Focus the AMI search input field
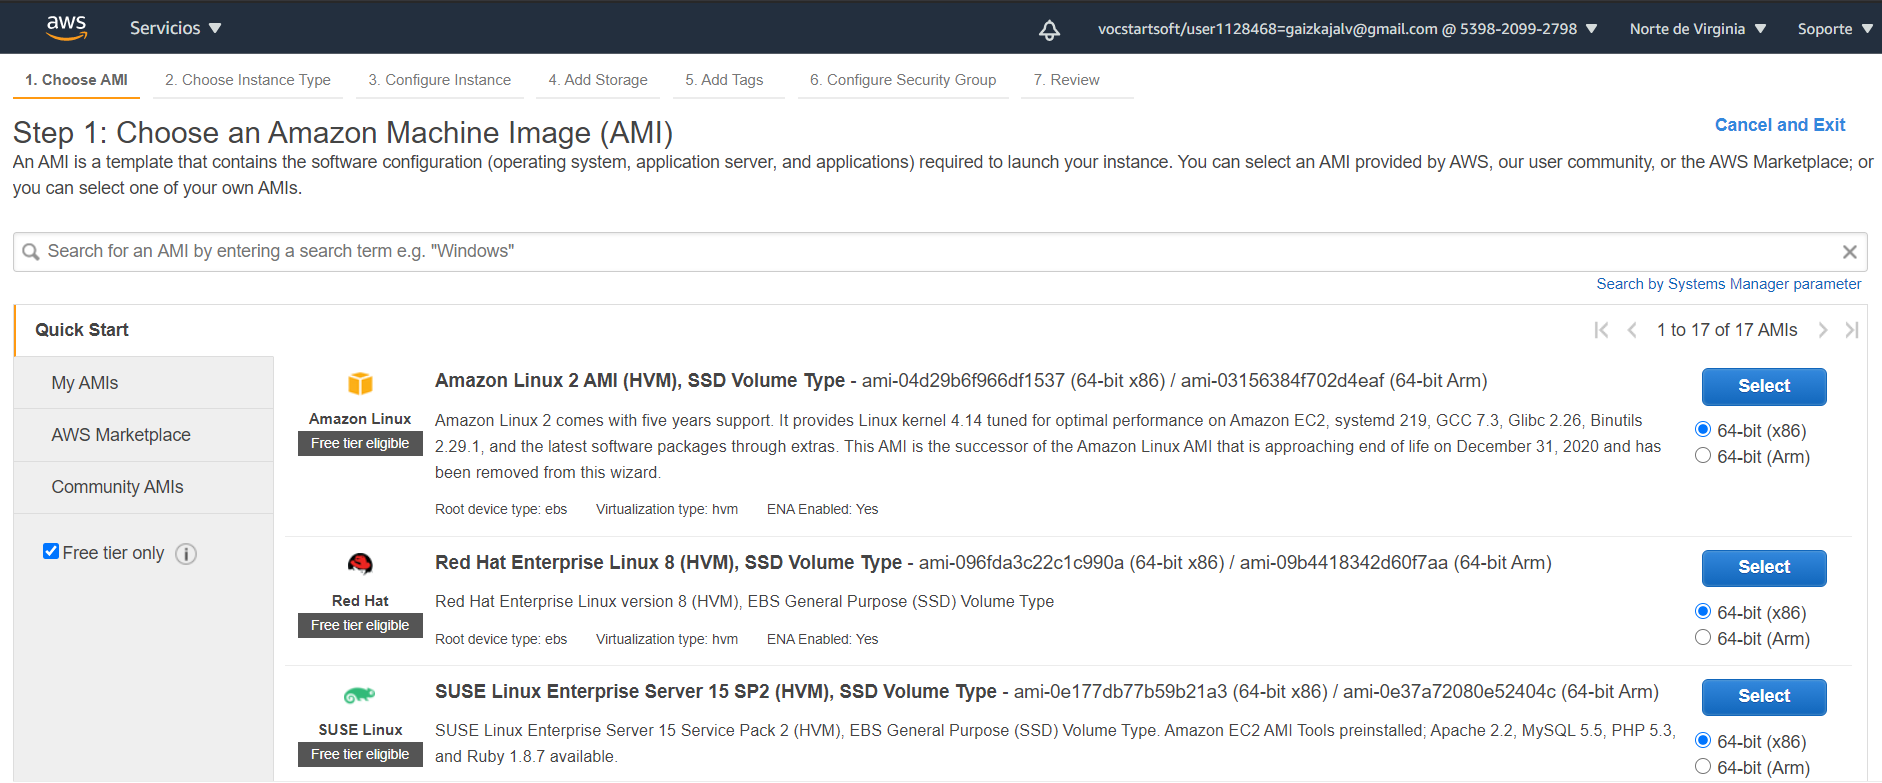Screen dimensions: 1882x783 (x=940, y=252)
